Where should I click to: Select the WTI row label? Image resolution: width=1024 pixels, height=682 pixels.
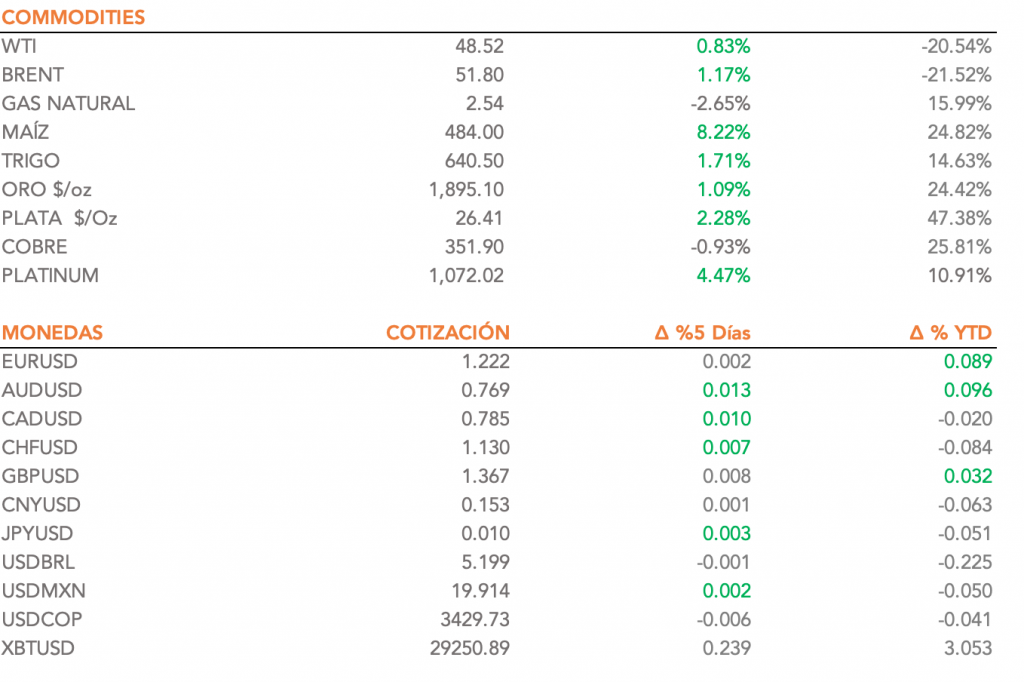(20, 46)
